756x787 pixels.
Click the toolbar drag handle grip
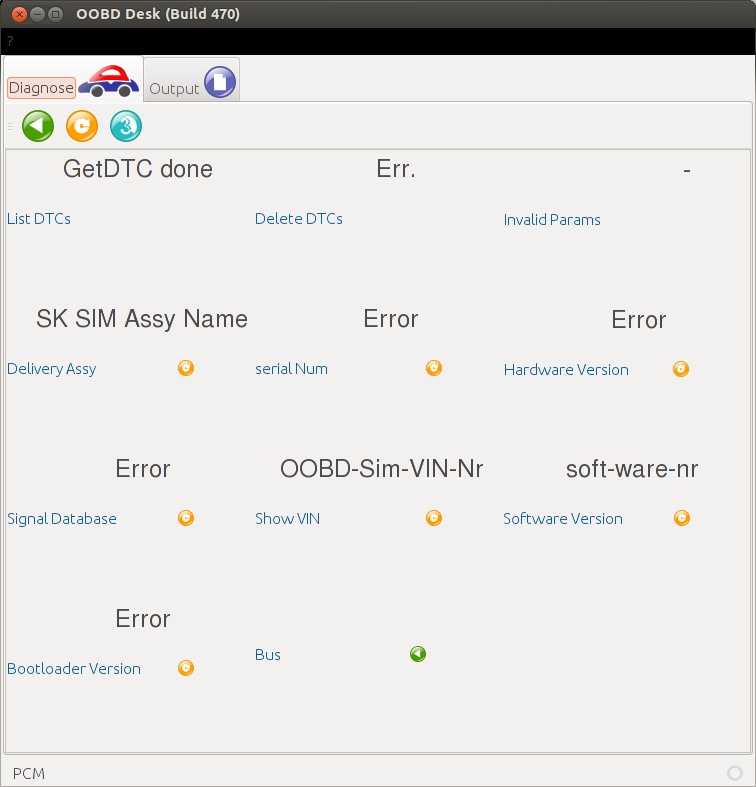pyautogui.click(x=10, y=126)
